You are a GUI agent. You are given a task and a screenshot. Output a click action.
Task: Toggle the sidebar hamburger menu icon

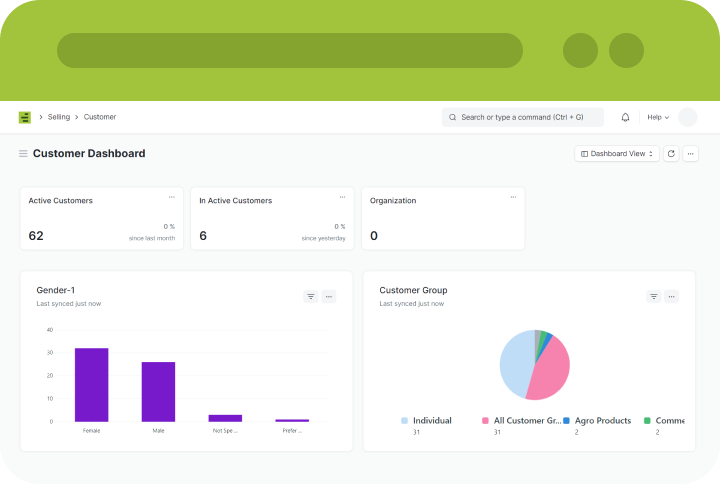(x=23, y=154)
